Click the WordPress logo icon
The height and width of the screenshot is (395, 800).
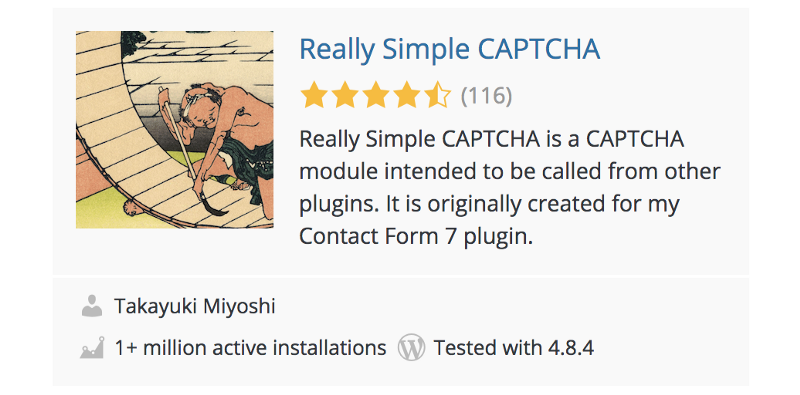coord(411,348)
